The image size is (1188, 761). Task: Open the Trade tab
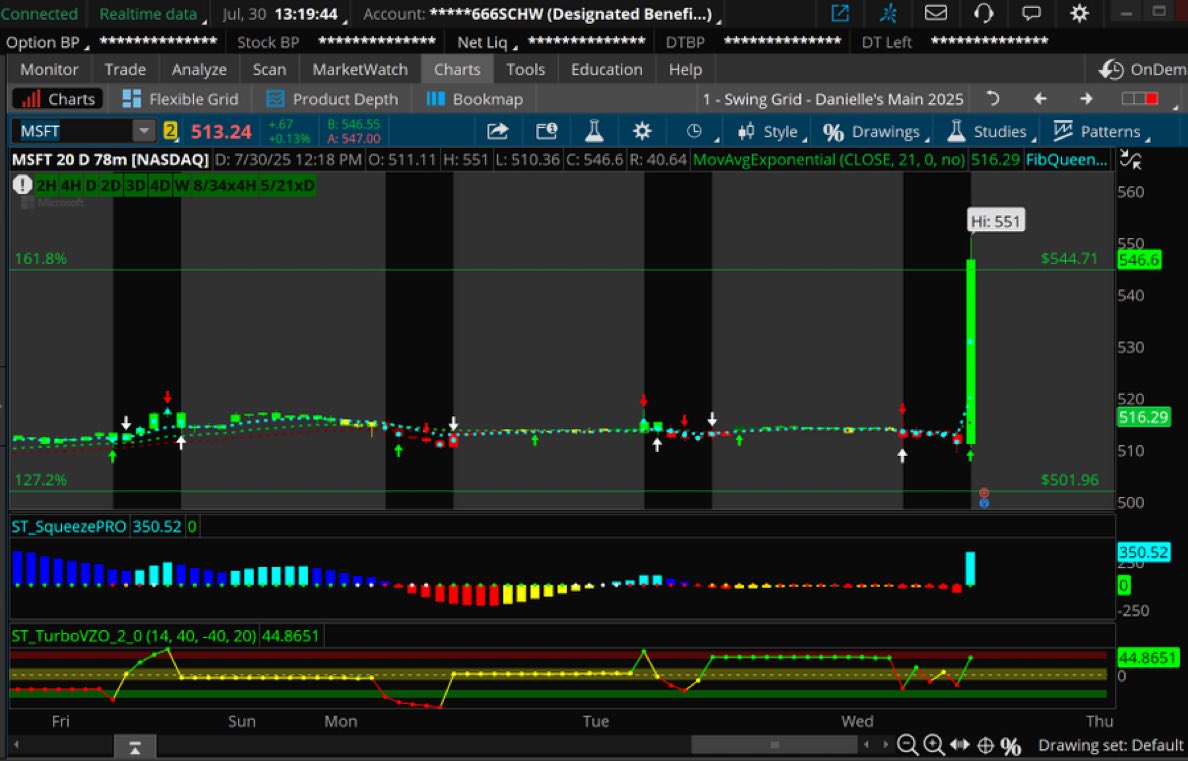click(125, 70)
